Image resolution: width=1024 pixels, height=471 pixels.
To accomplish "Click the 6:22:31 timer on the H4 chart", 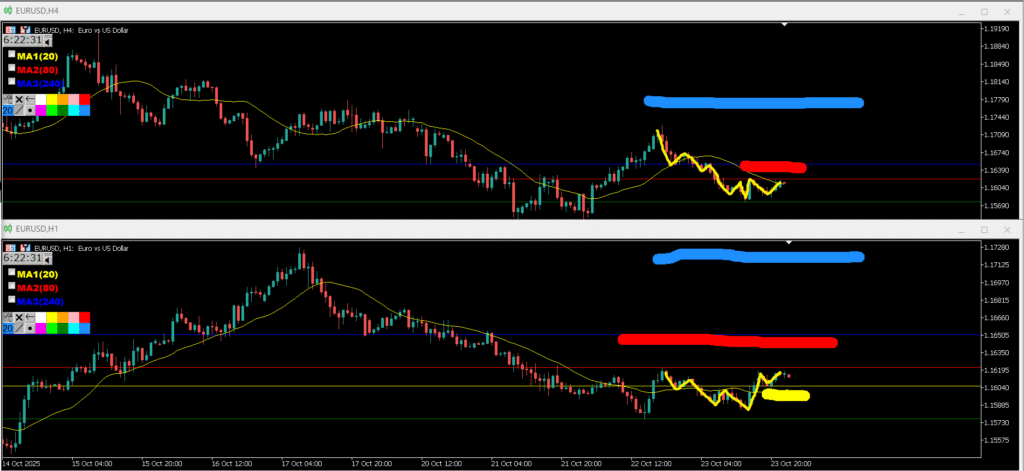I will pyautogui.click(x=23, y=41).
